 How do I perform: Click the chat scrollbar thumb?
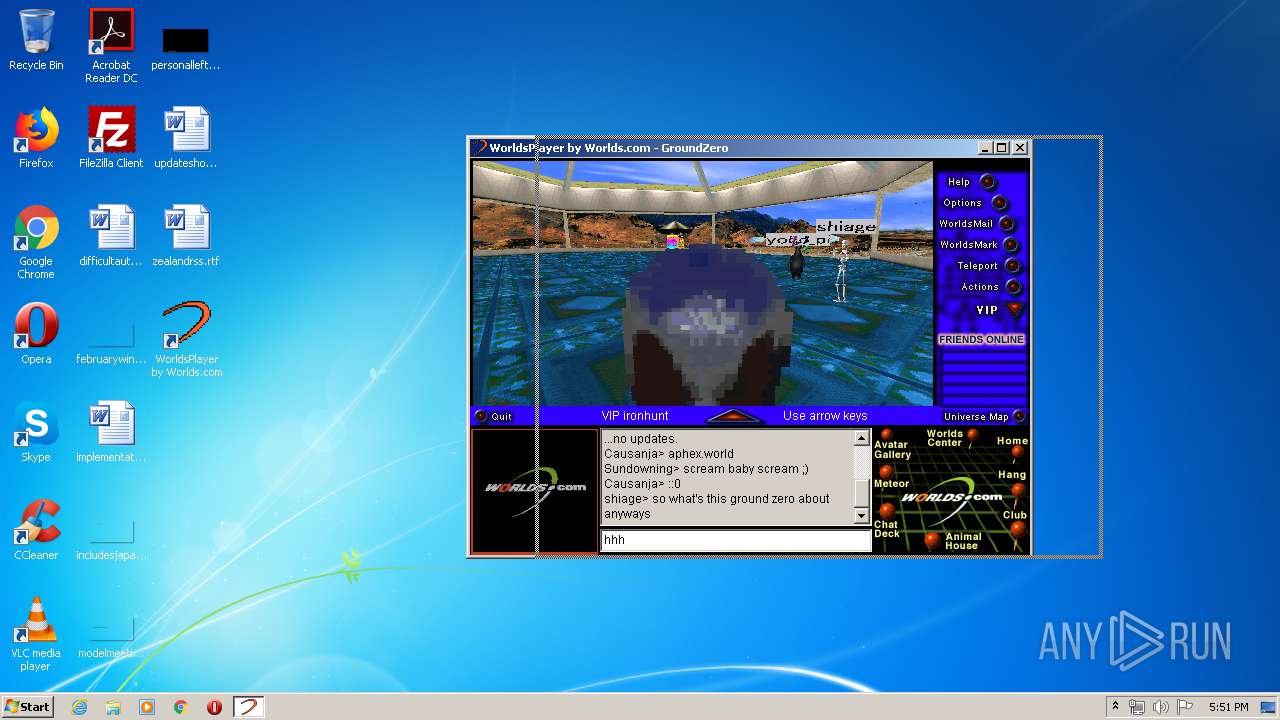pyautogui.click(x=862, y=493)
